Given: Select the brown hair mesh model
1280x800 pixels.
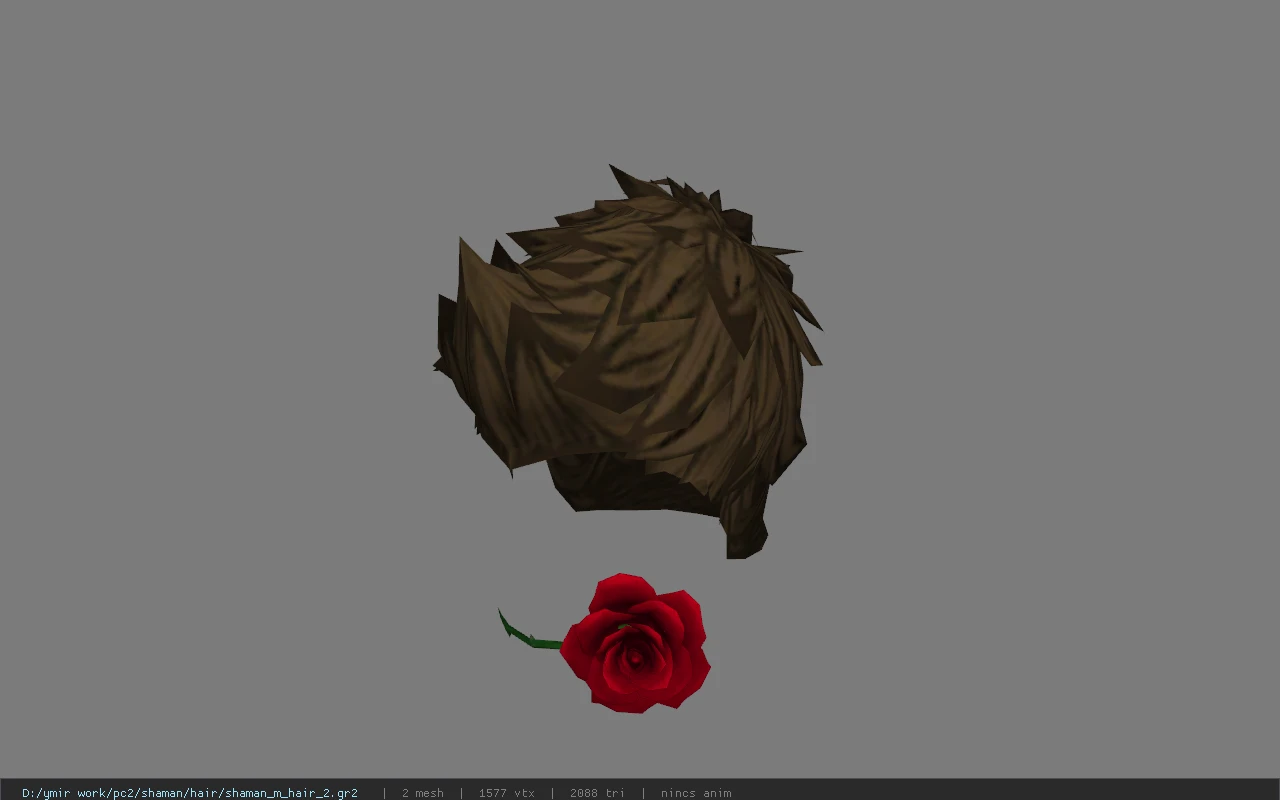Looking at the screenshot, I should pyautogui.click(x=628, y=360).
